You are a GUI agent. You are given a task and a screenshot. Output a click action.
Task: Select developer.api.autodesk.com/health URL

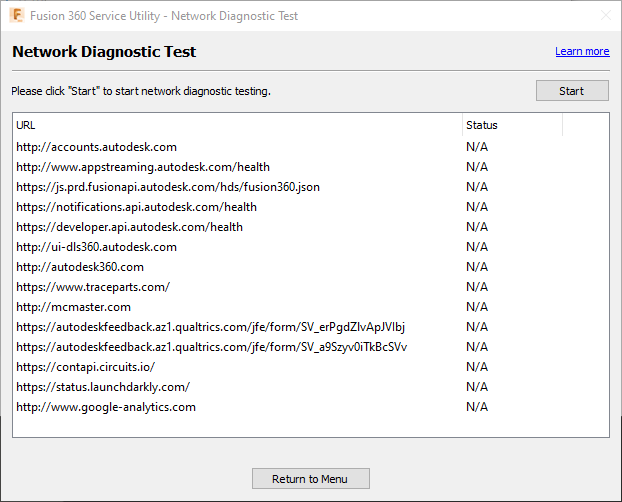coord(129,227)
